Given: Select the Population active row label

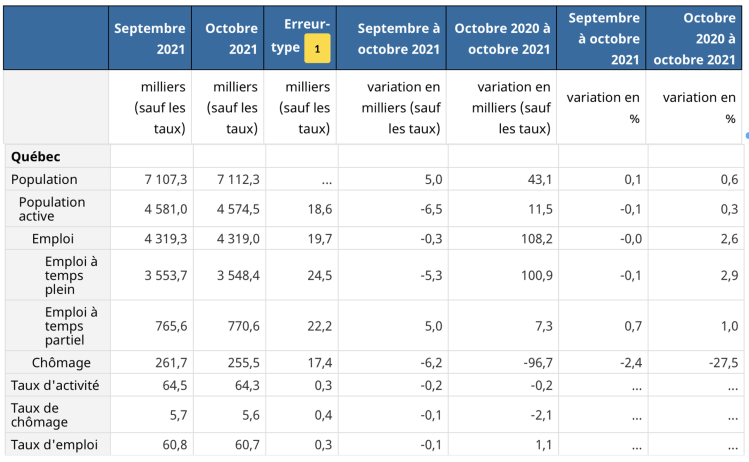Looking at the screenshot, I should (x=52, y=208).
